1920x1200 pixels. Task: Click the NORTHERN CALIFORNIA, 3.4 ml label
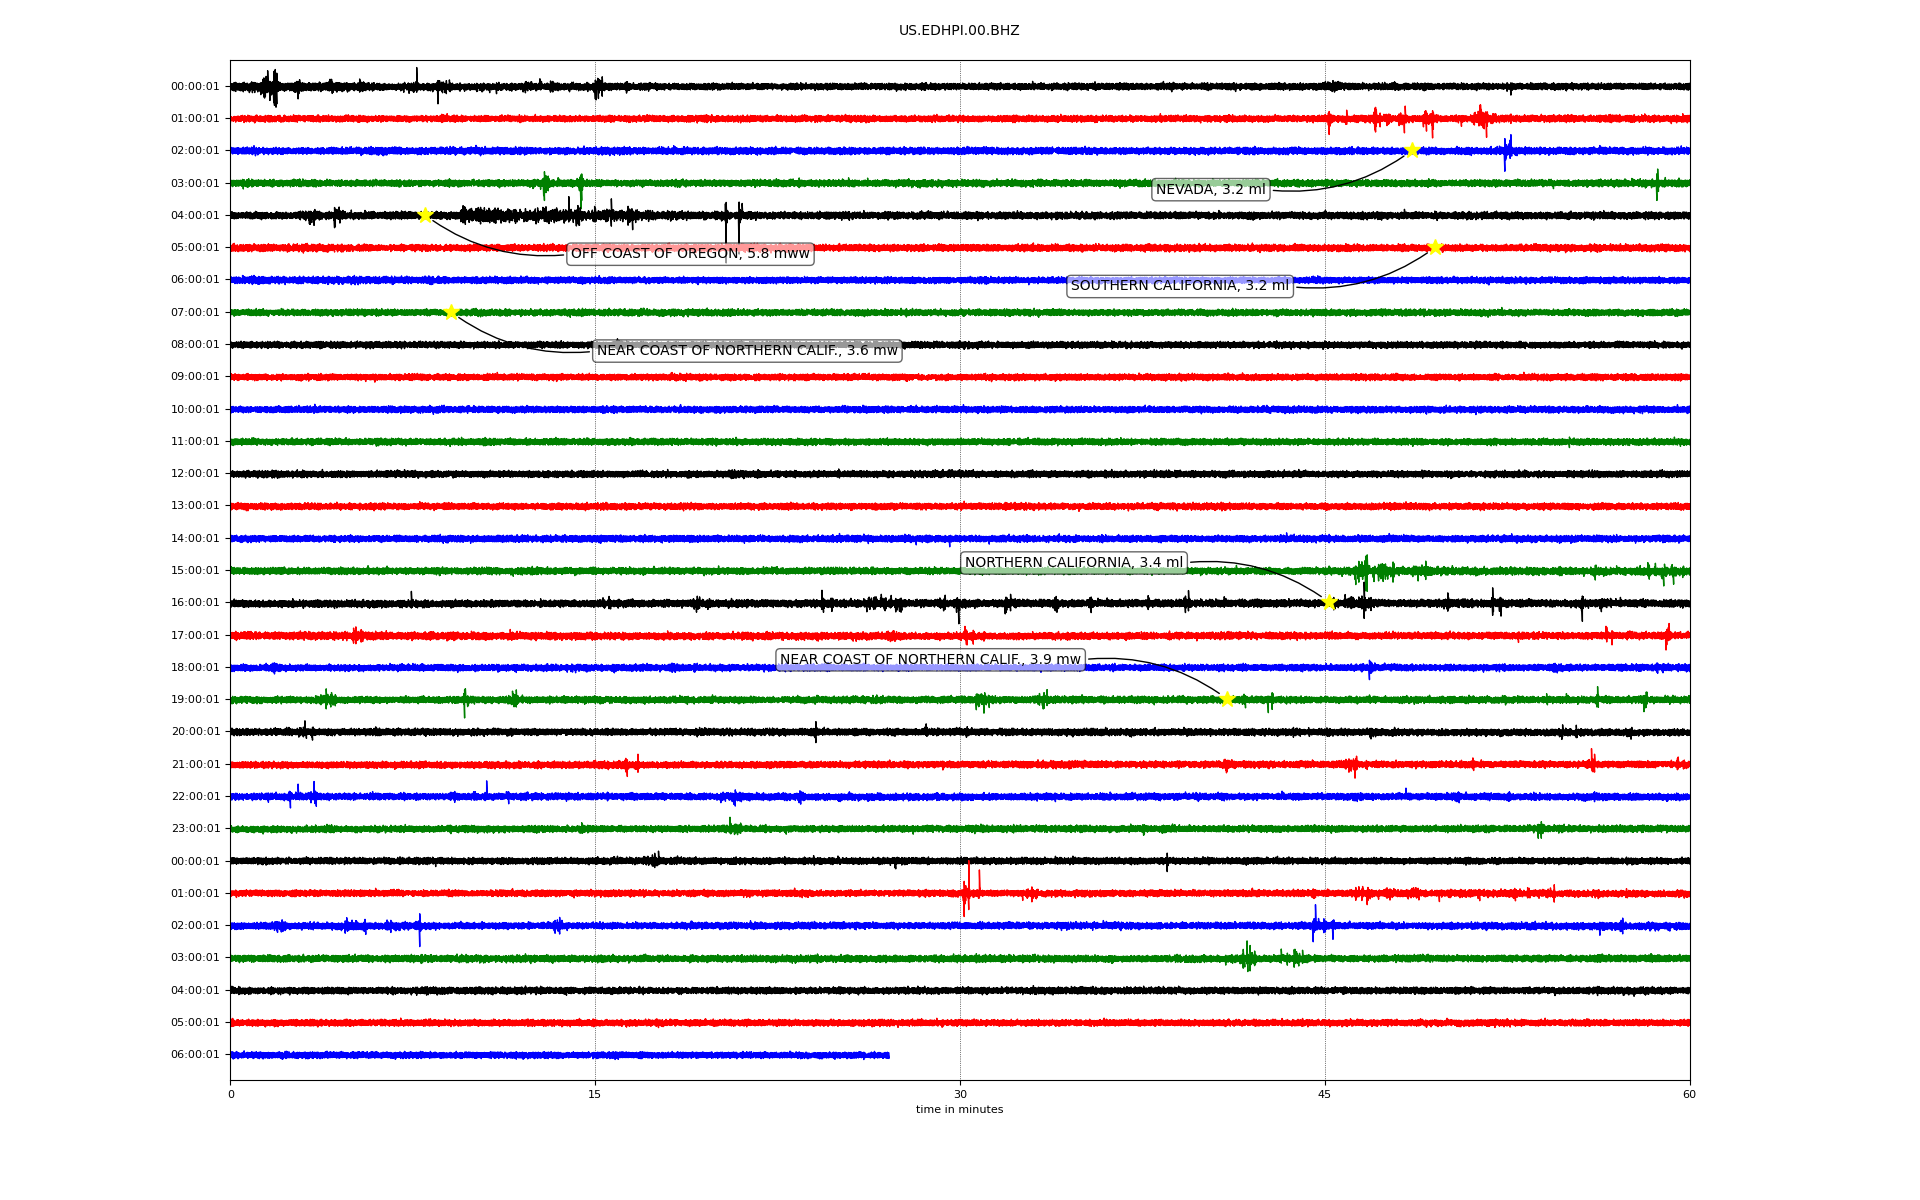[1074, 563]
